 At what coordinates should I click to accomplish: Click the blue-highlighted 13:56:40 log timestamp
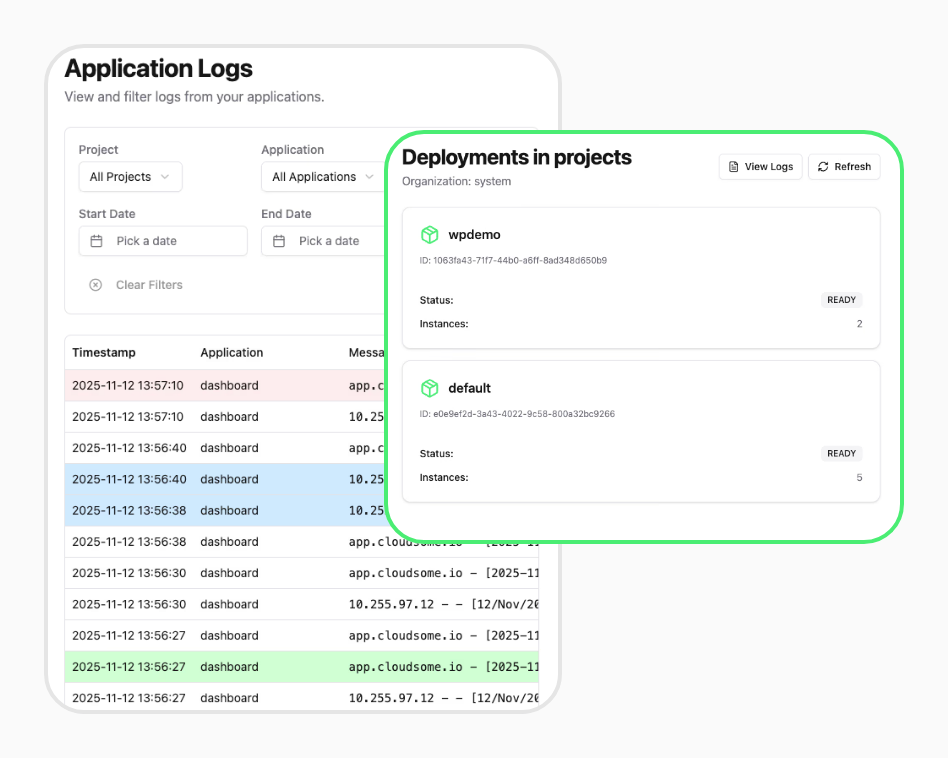coord(129,479)
